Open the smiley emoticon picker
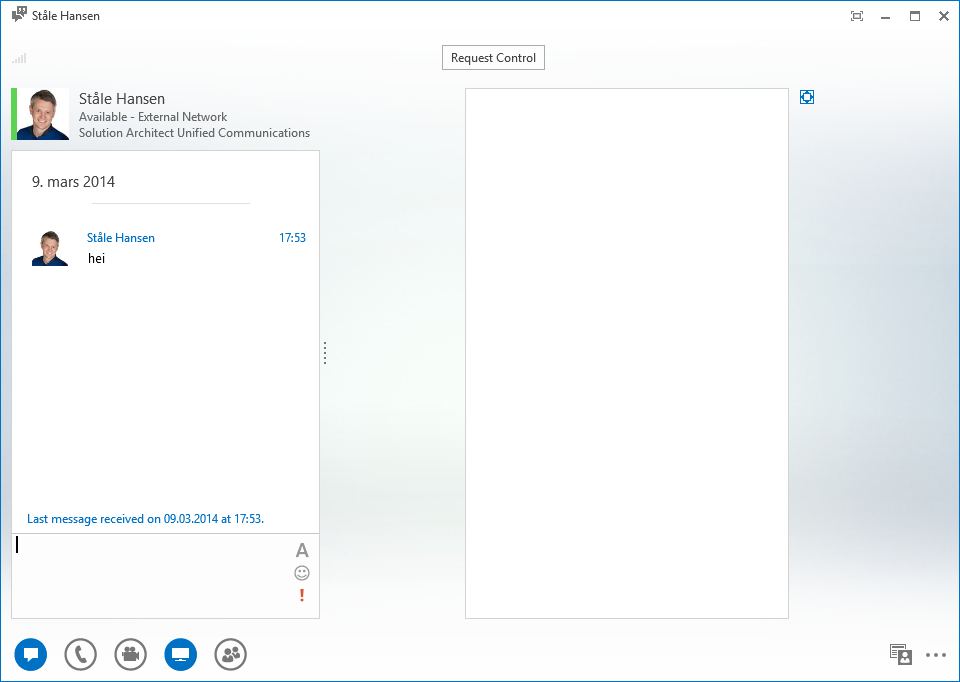 tap(301, 572)
